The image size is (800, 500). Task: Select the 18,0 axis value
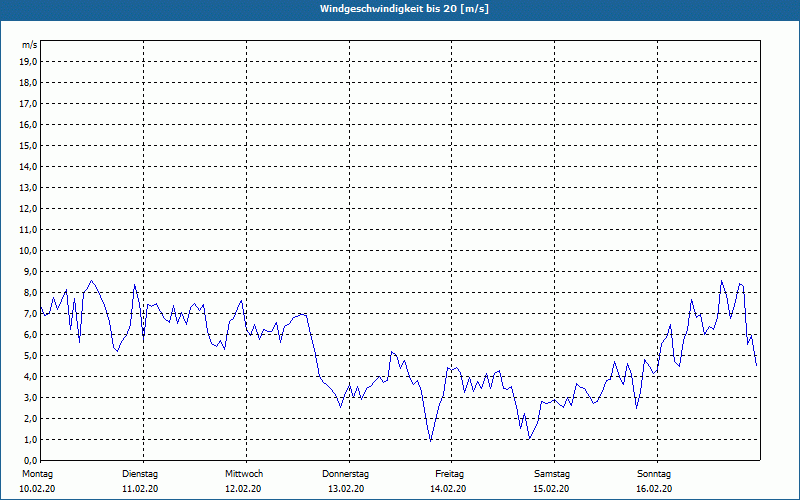[28, 83]
